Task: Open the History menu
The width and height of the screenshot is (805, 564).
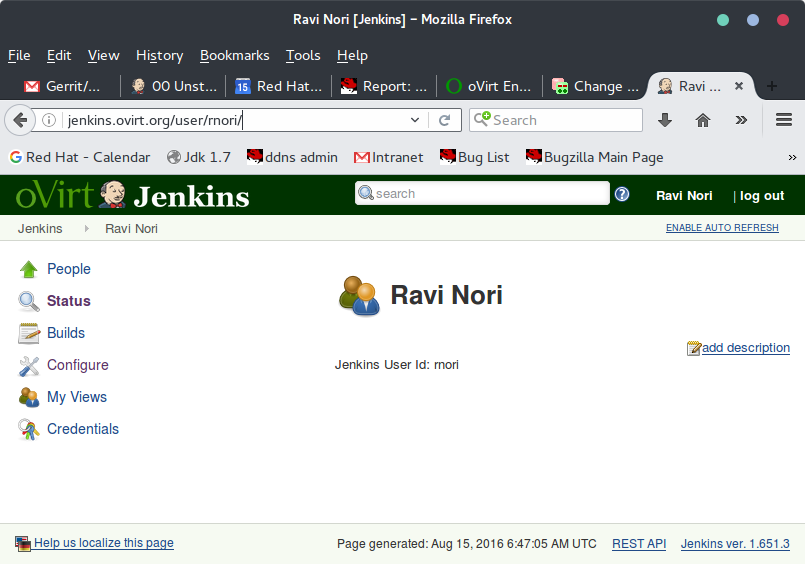Action: 159,56
